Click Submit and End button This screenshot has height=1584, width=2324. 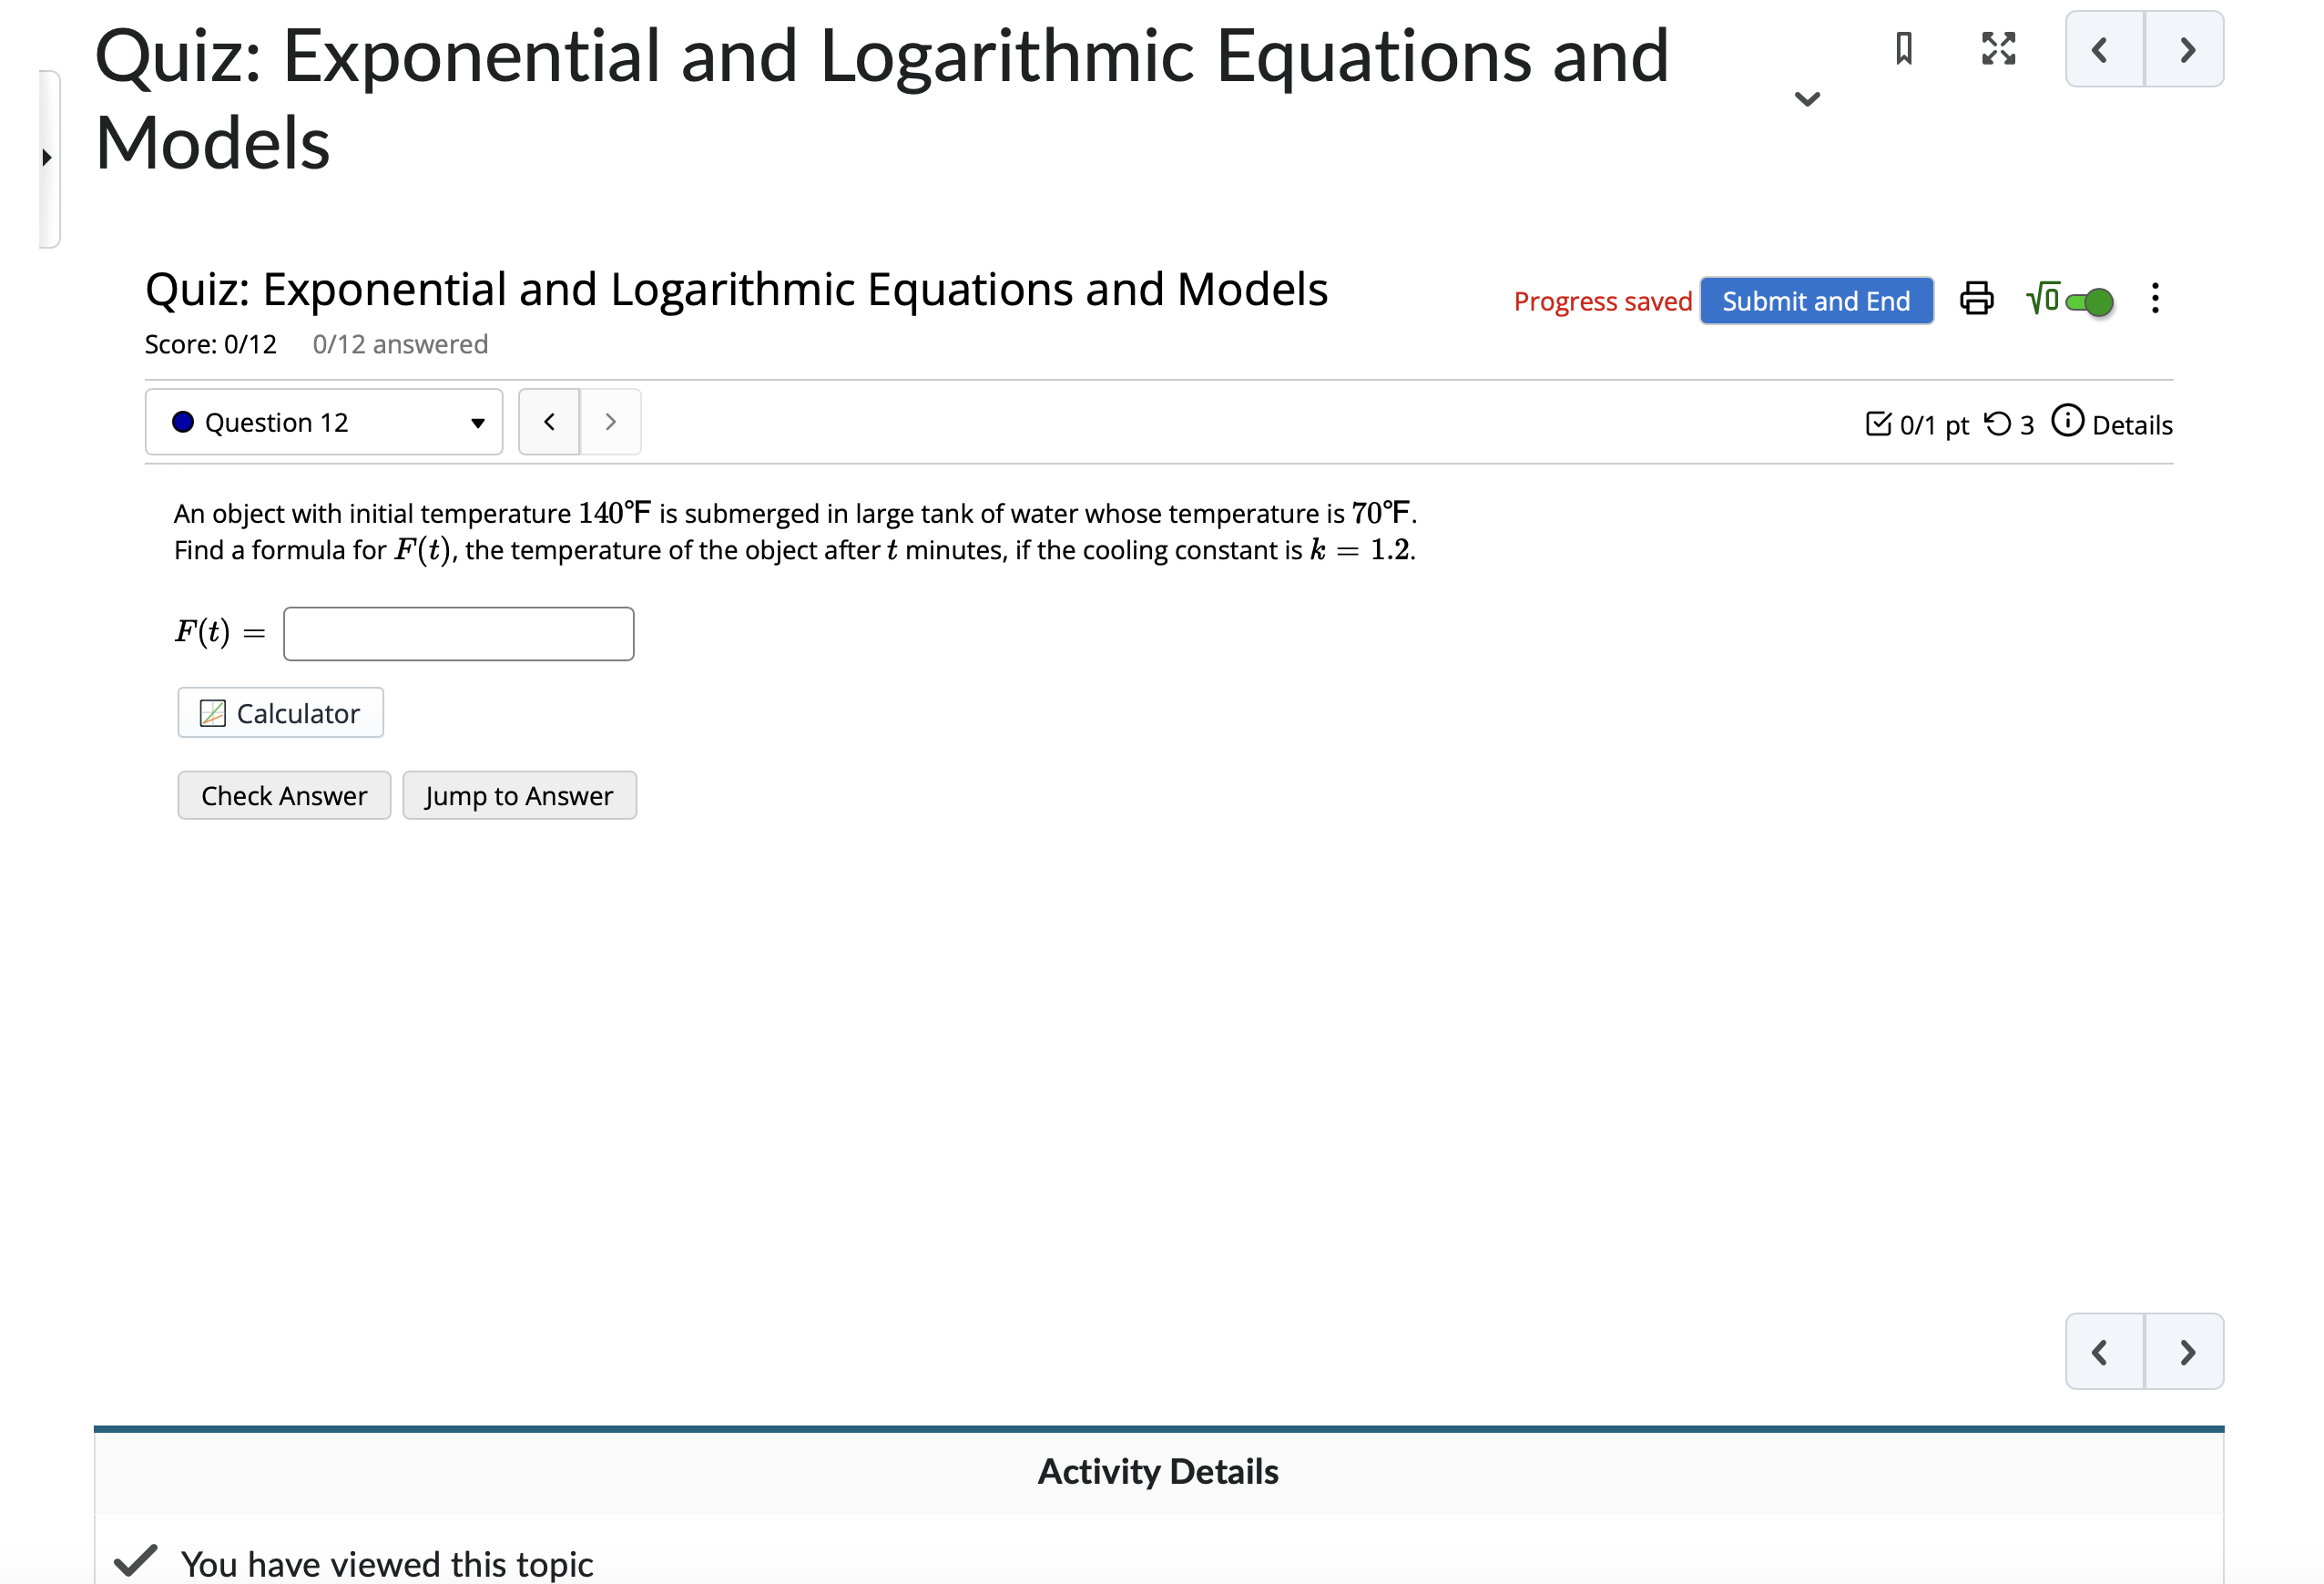click(1815, 301)
